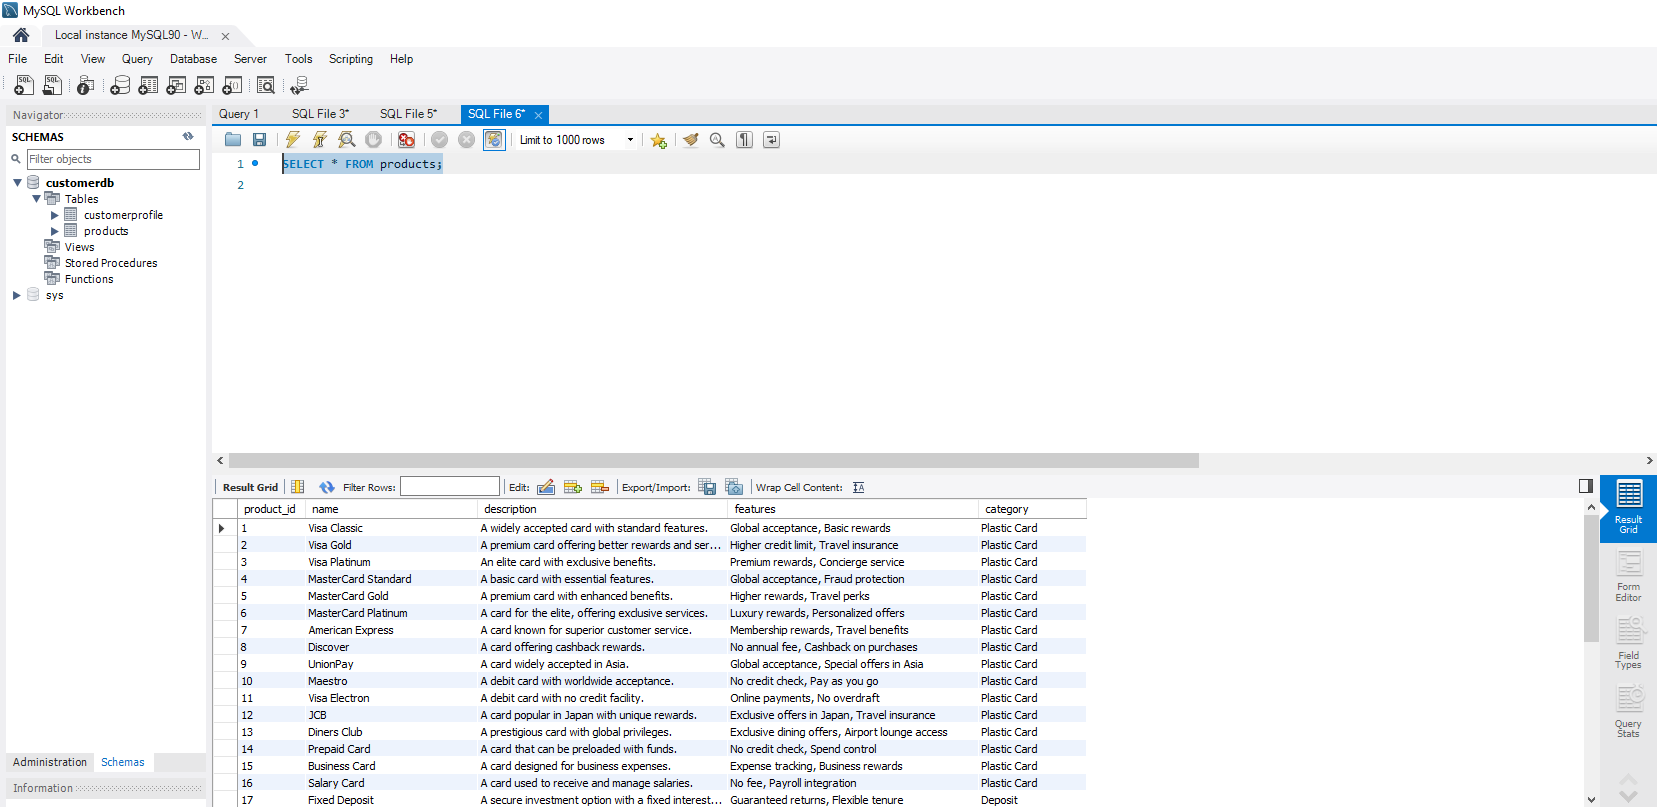Create a new stored procedure icon
This screenshot has height=807, width=1657.
pos(204,86)
